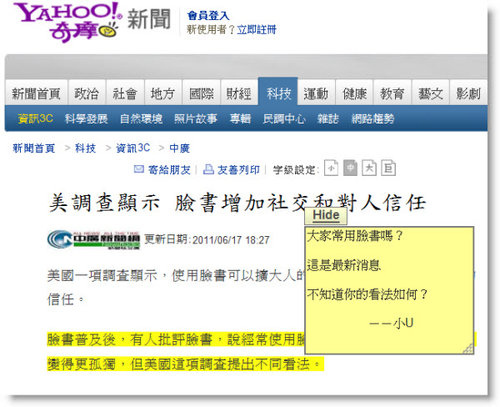Viewport: 500px width, 407px height.
Task: Go to 照片故事 subsection
Action: (x=196, y=118)
